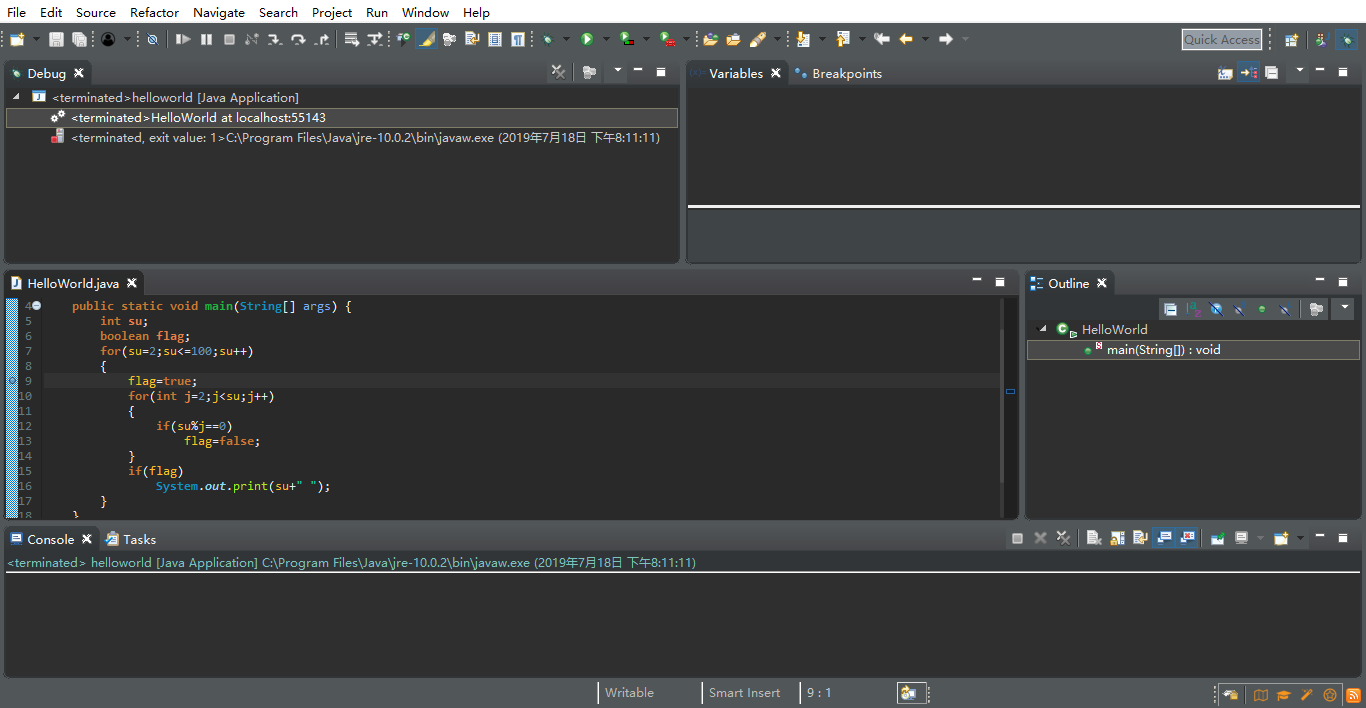
Task: Click the Coverage run icon
Action: [627, 39]
